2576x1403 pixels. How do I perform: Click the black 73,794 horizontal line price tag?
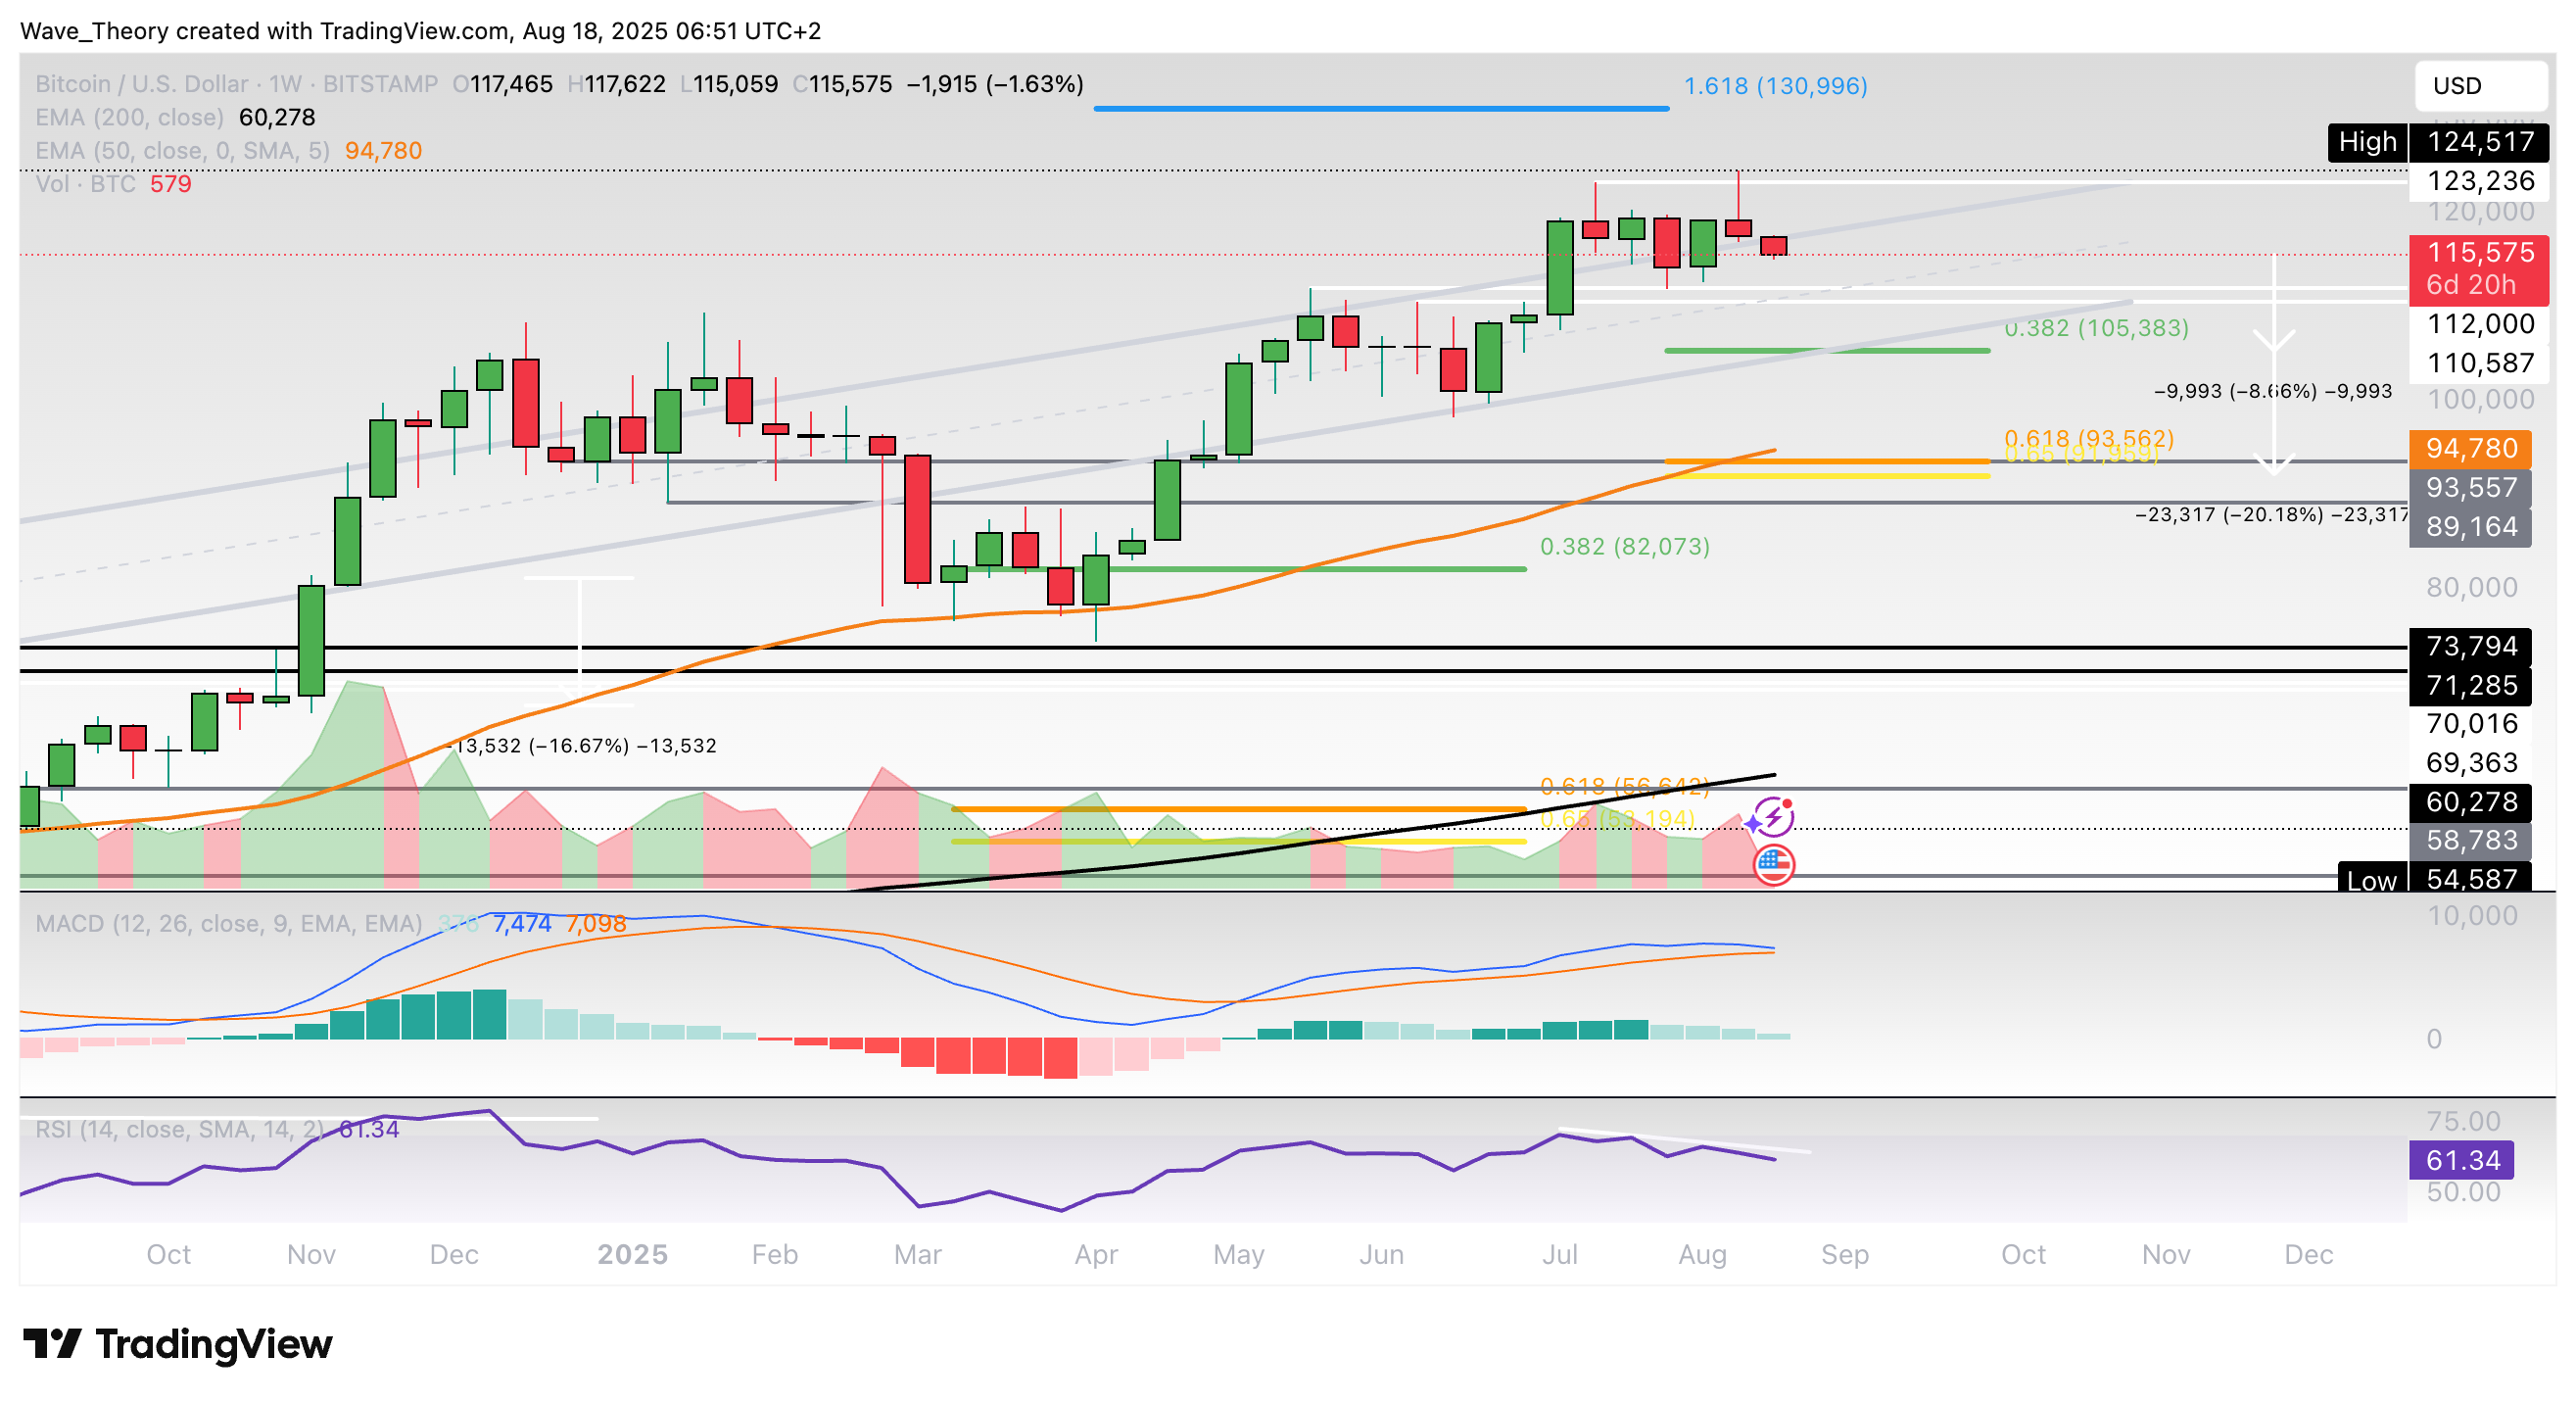tap(2470, 647)
